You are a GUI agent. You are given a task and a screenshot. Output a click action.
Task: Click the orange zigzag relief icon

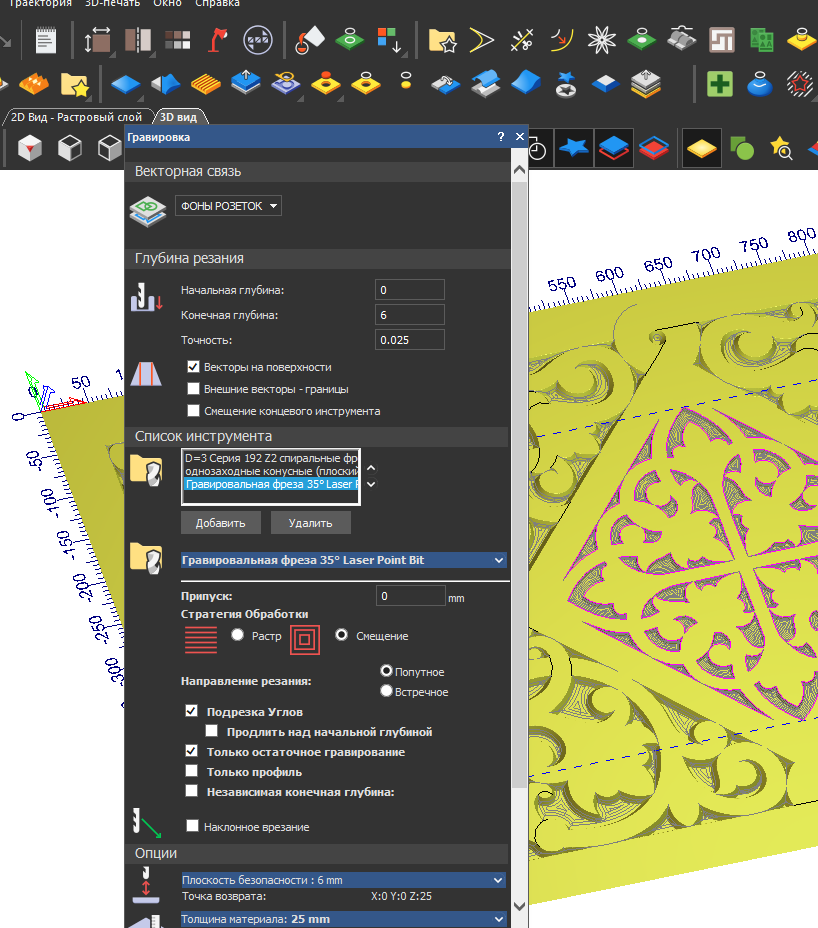tap(34, 84)
